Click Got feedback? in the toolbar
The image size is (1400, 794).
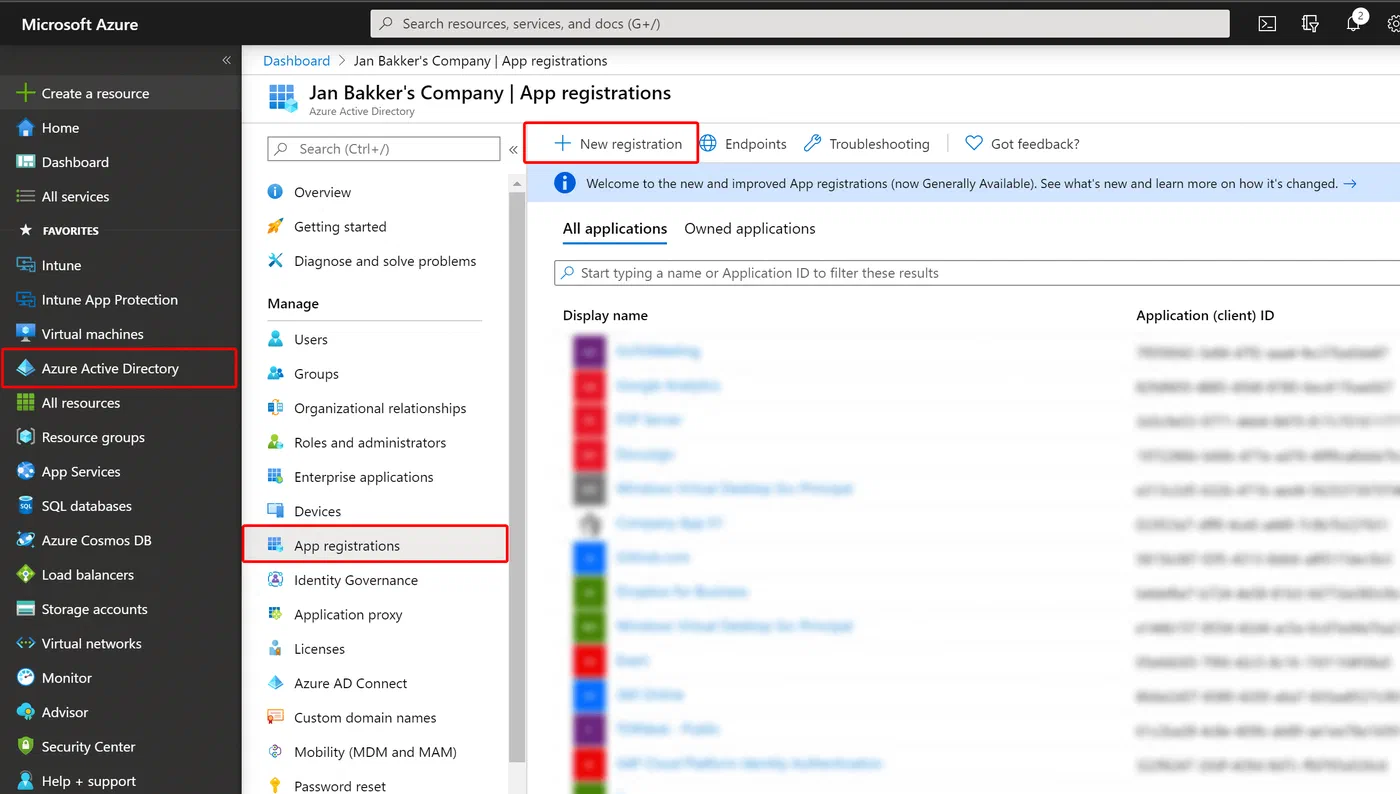coord(1022,144)
